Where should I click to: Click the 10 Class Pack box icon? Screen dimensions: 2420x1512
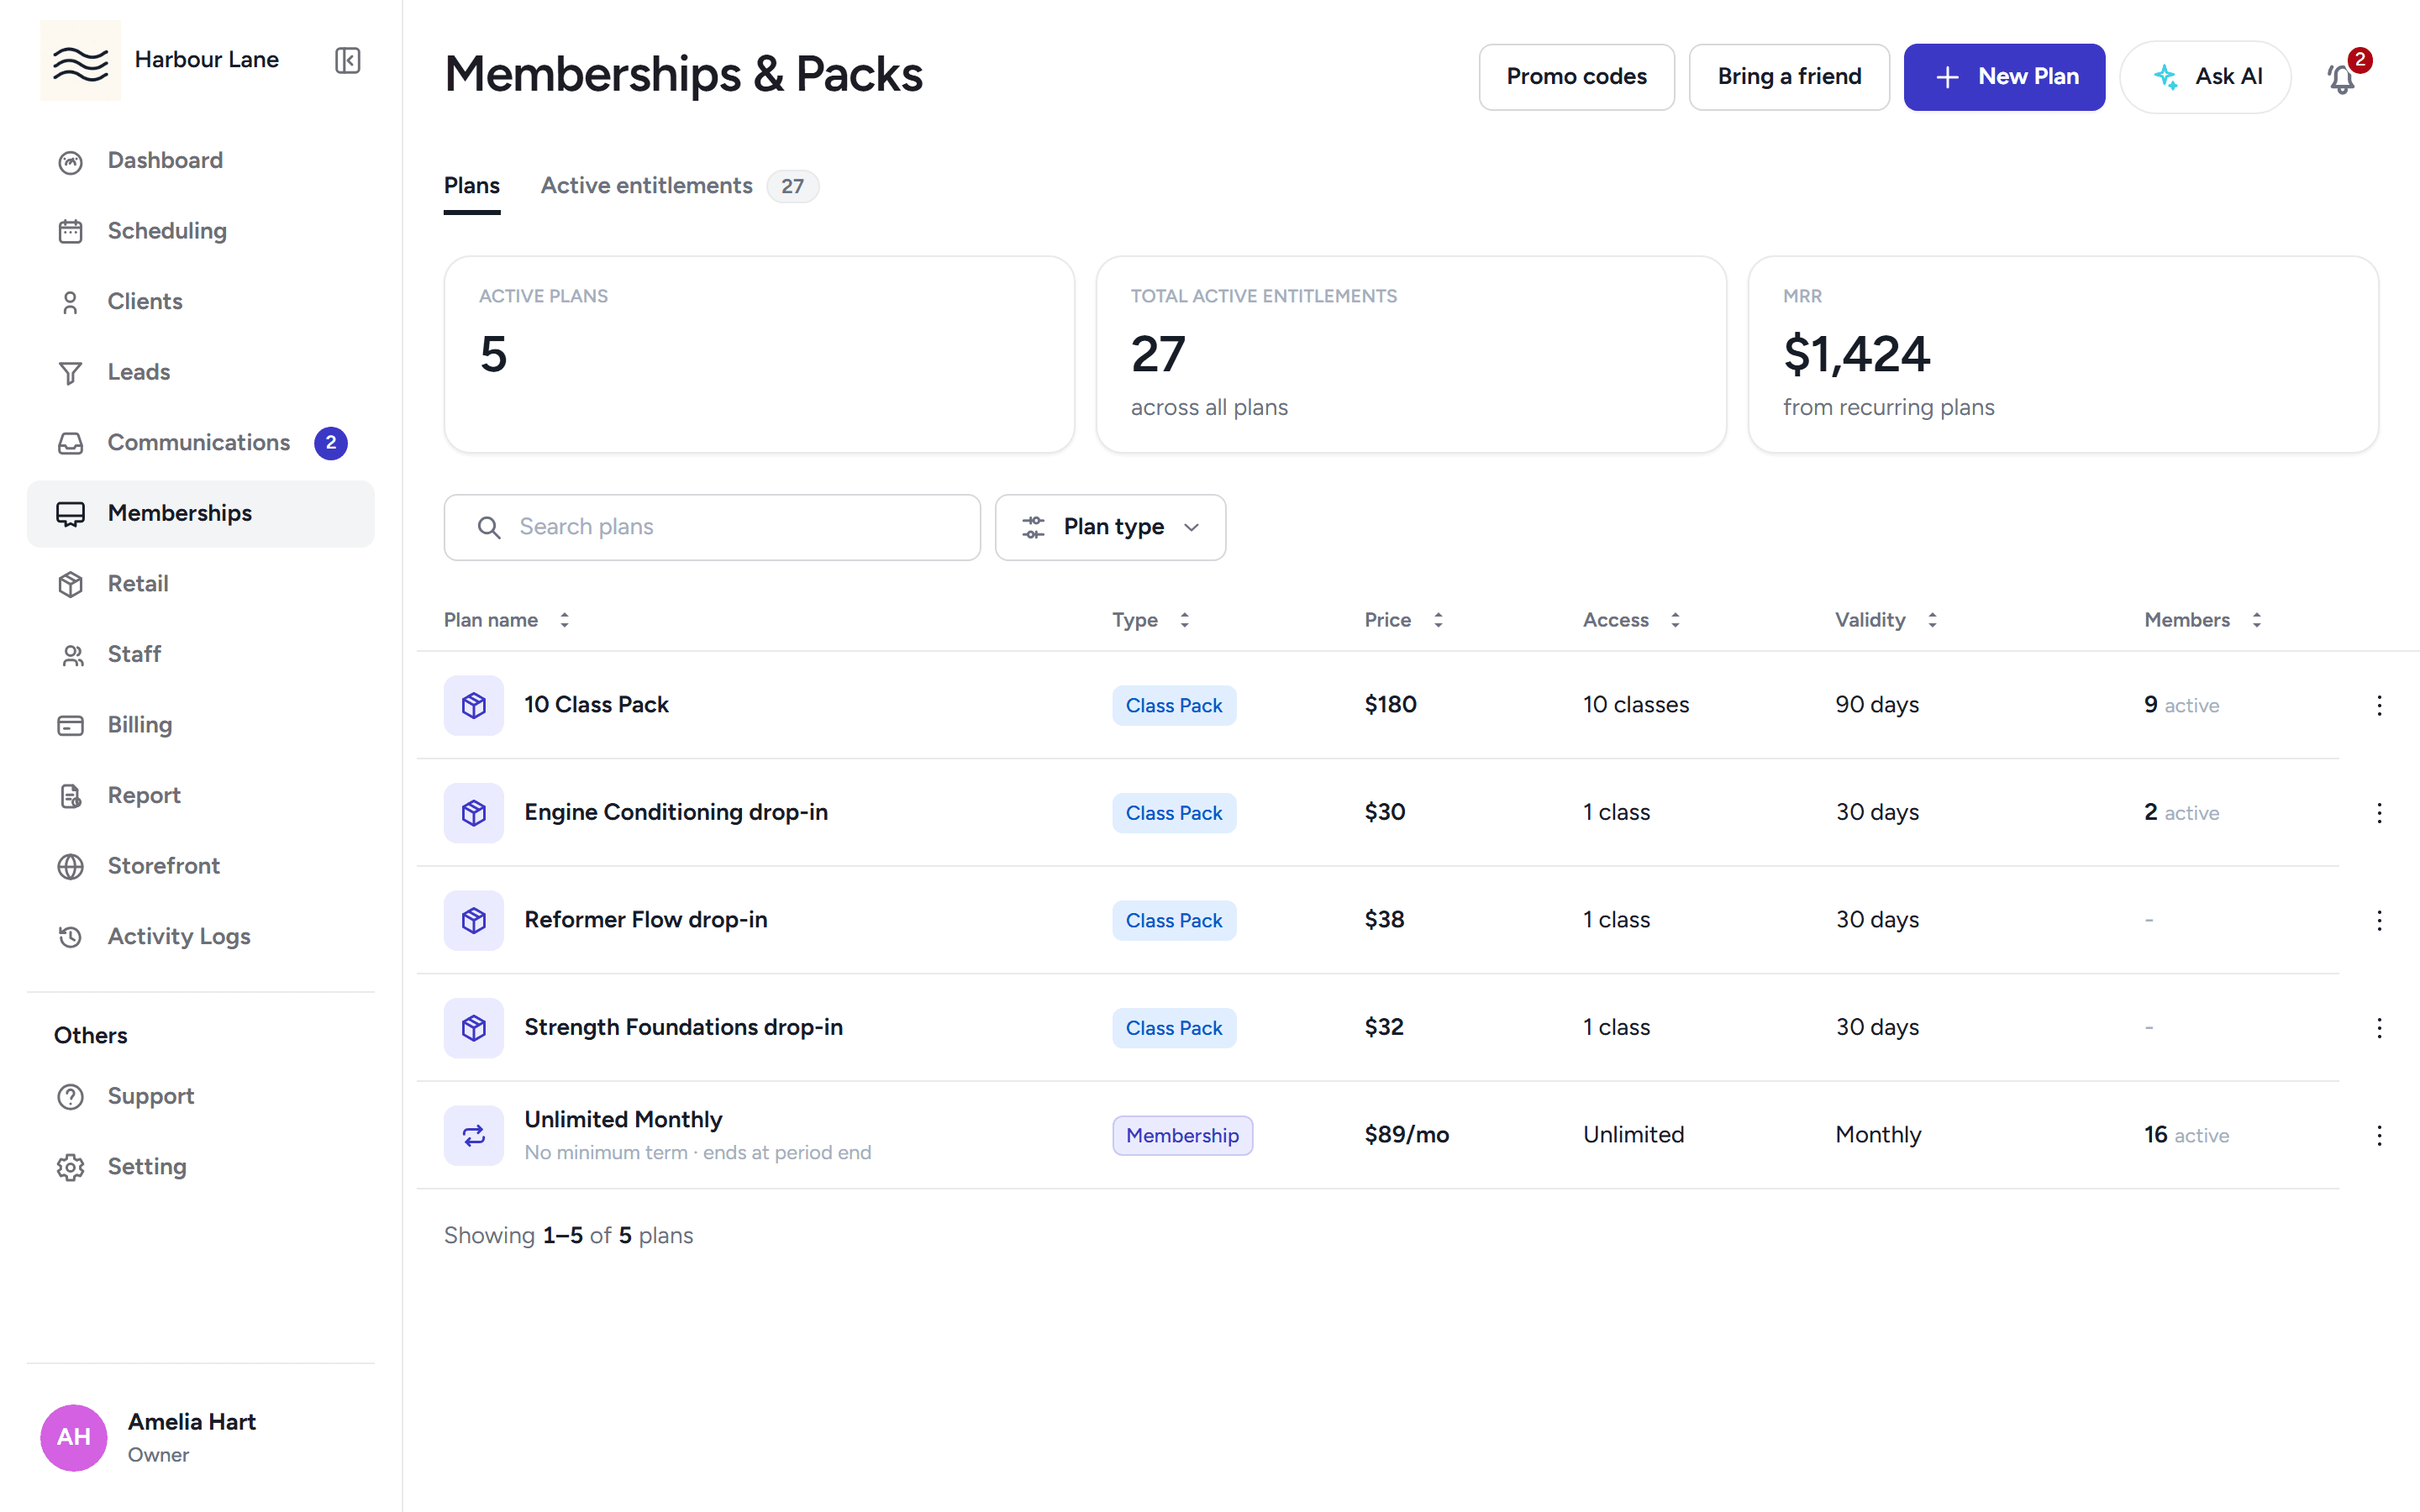(x=474, y=705)
